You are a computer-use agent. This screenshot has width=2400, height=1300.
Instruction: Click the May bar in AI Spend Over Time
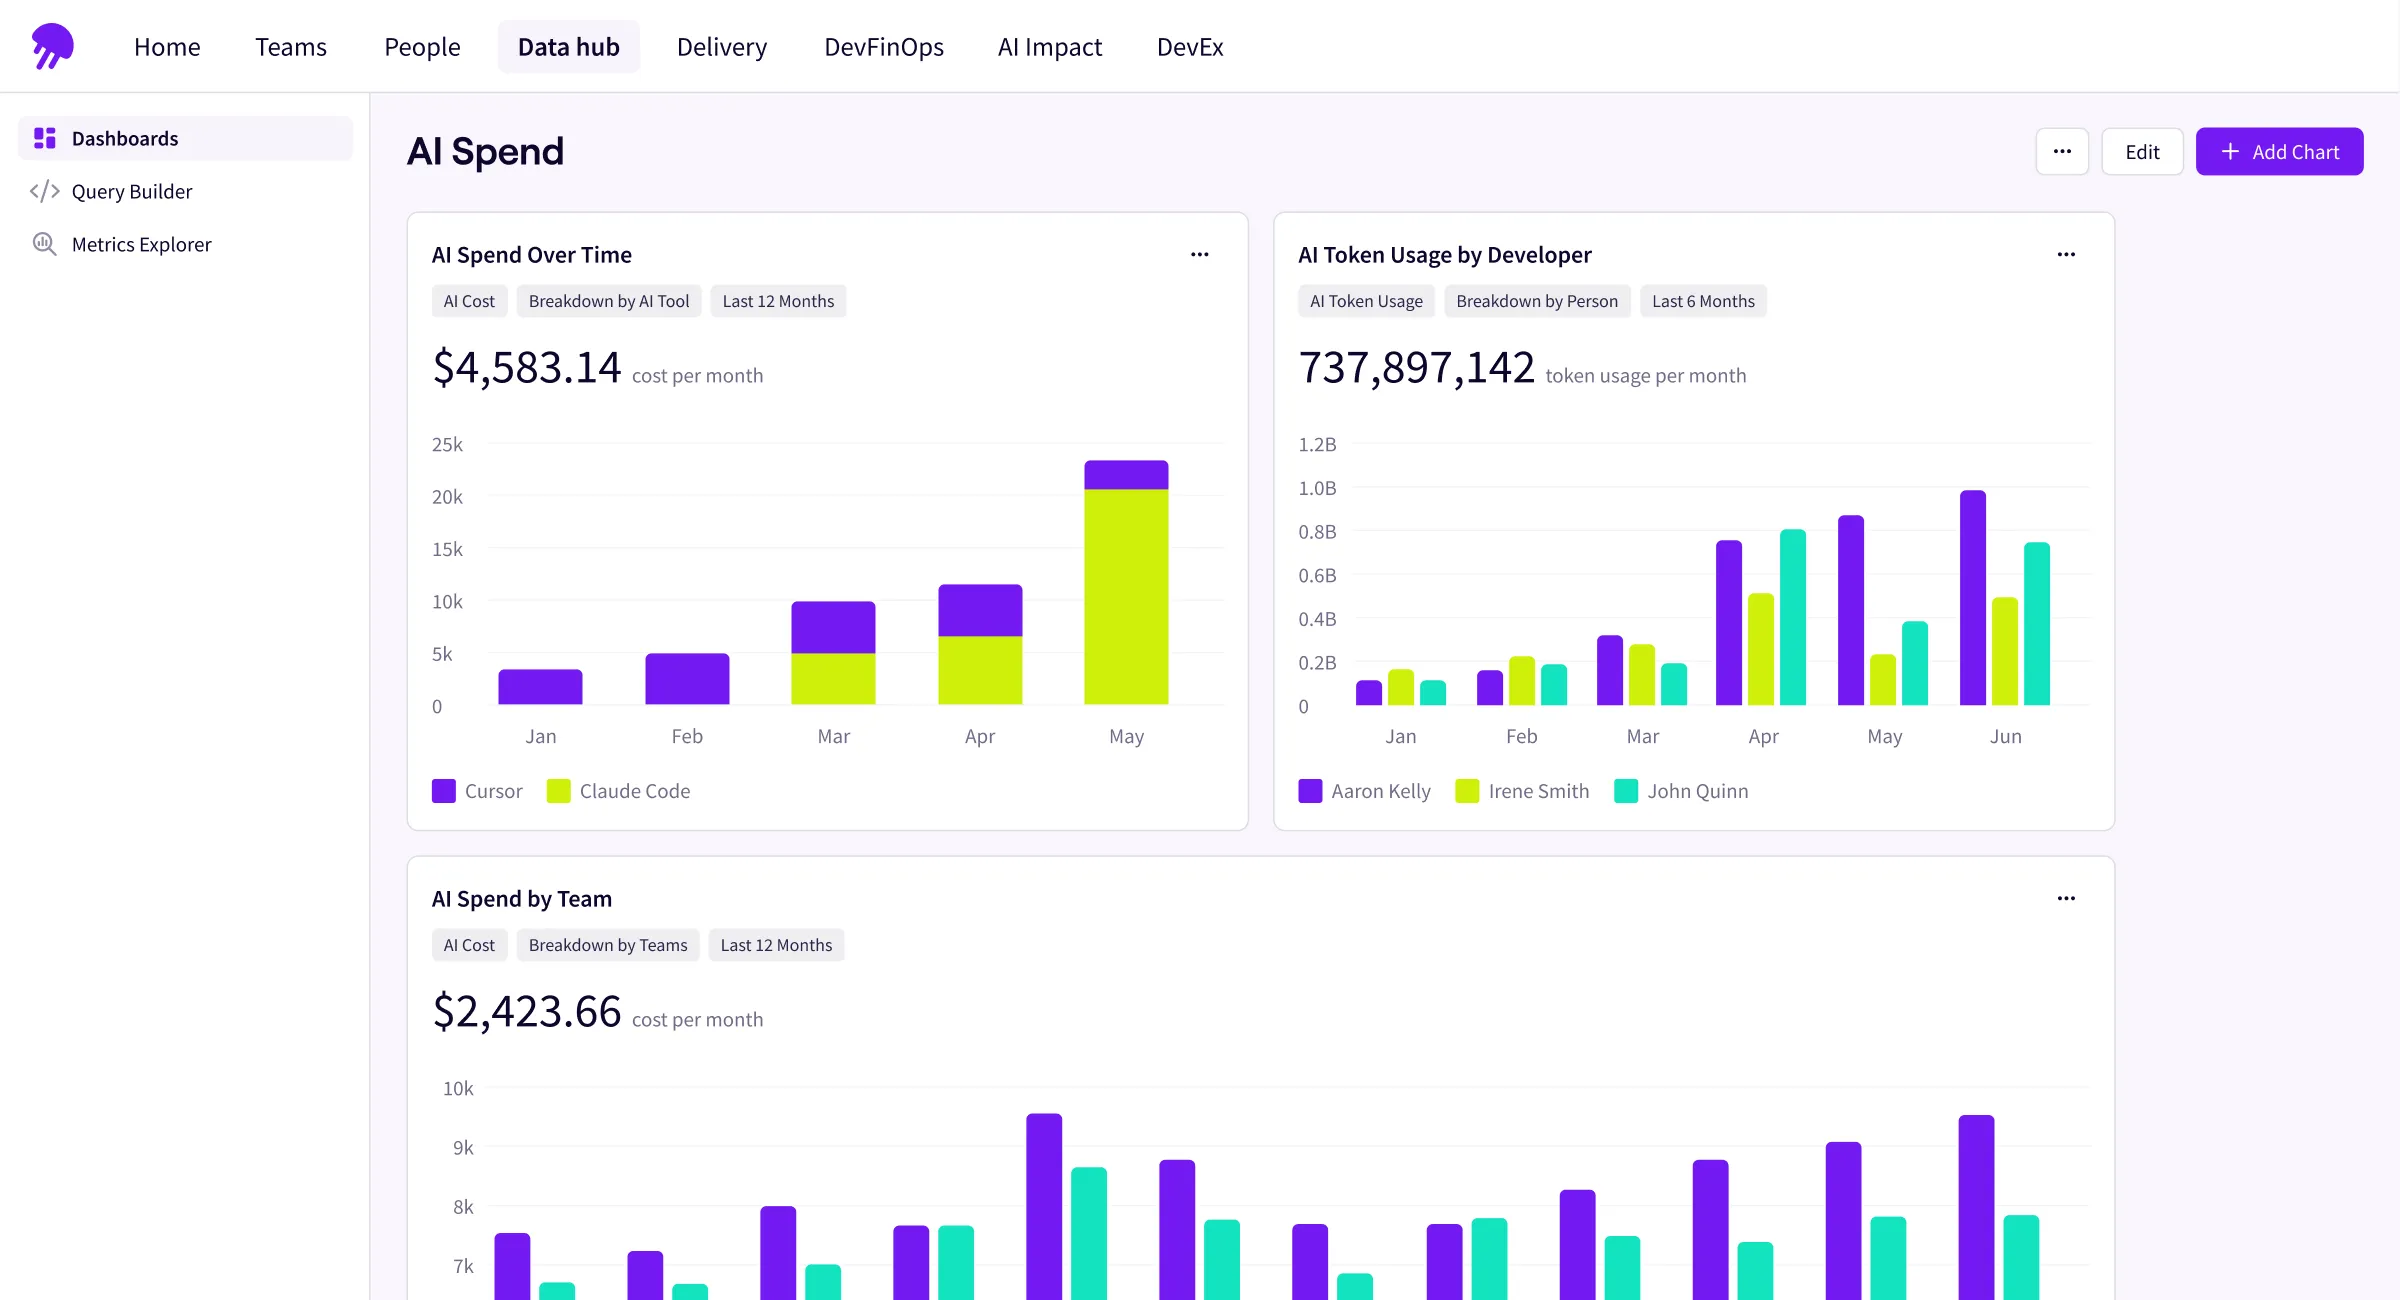point(1126,582)
